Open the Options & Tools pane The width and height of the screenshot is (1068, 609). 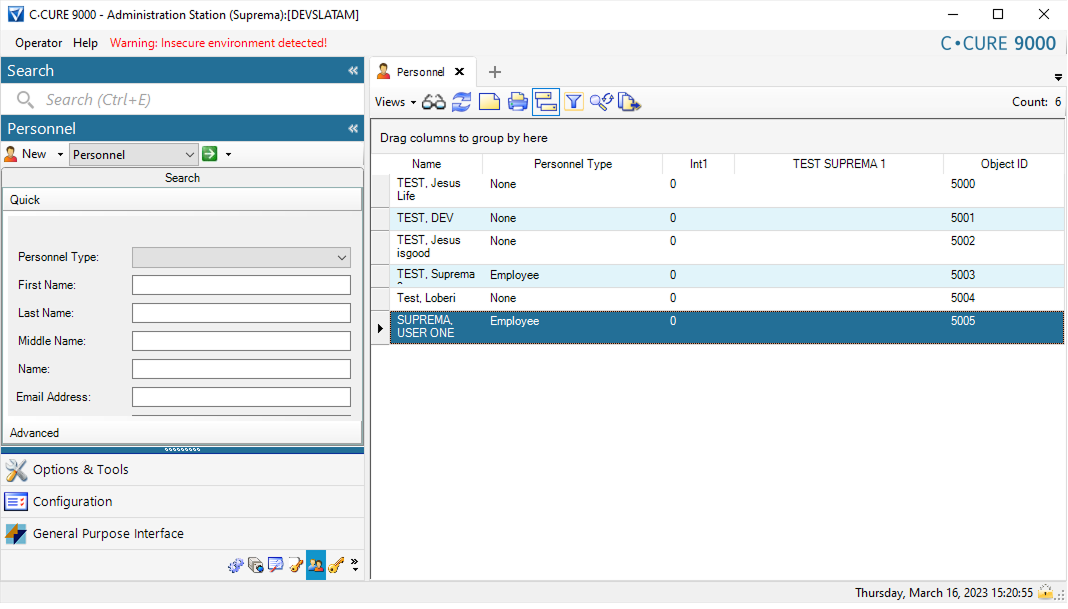pyautogui.click(x=80, y=470)
